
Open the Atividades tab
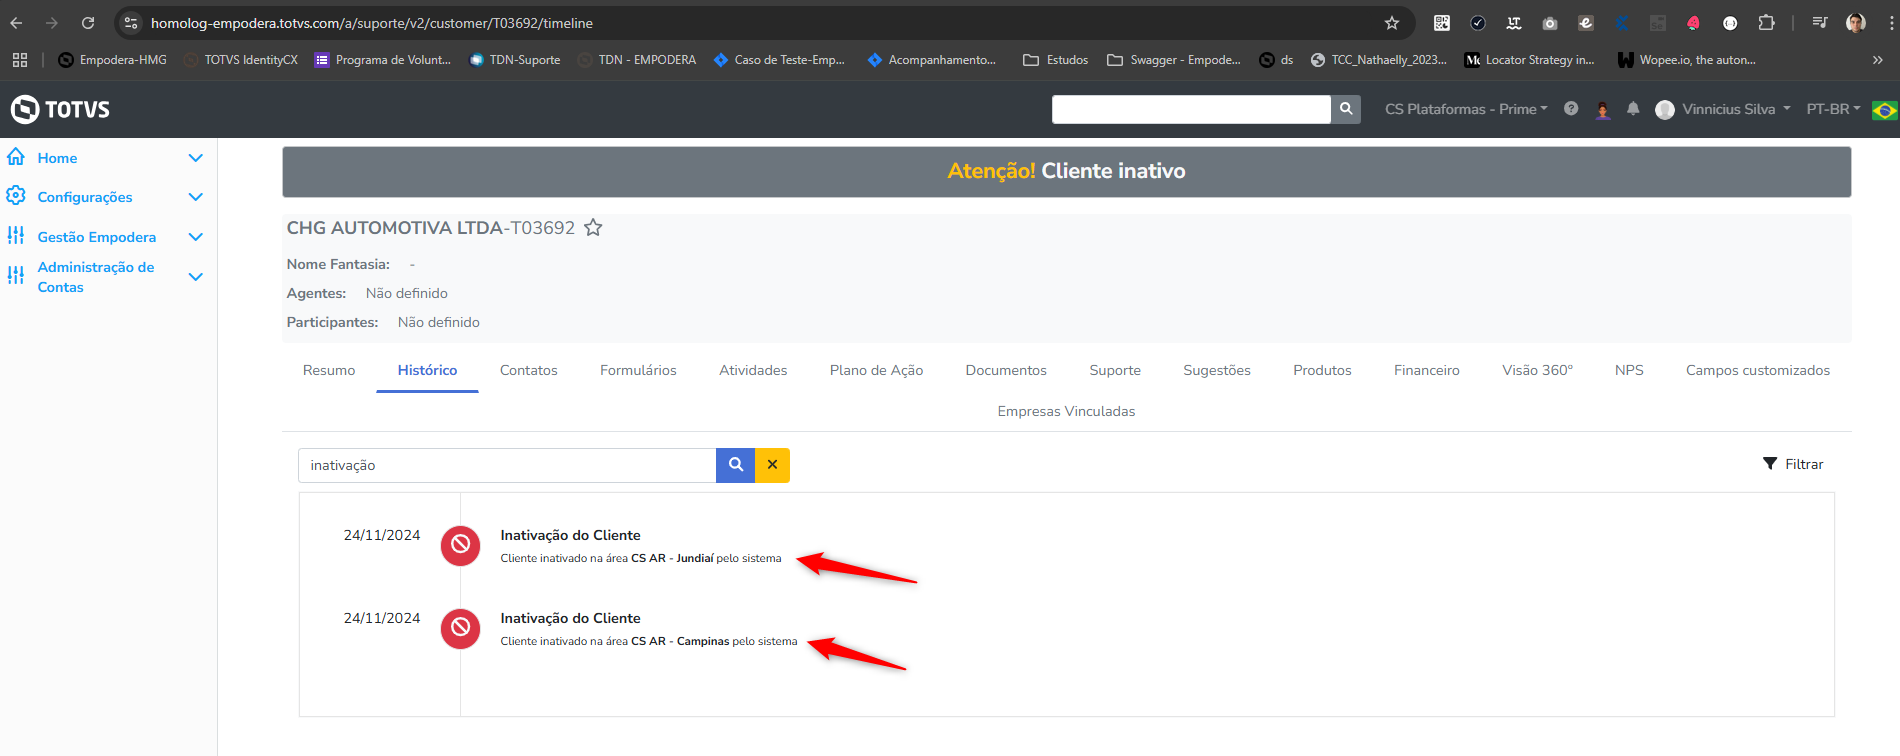[753, 370]
